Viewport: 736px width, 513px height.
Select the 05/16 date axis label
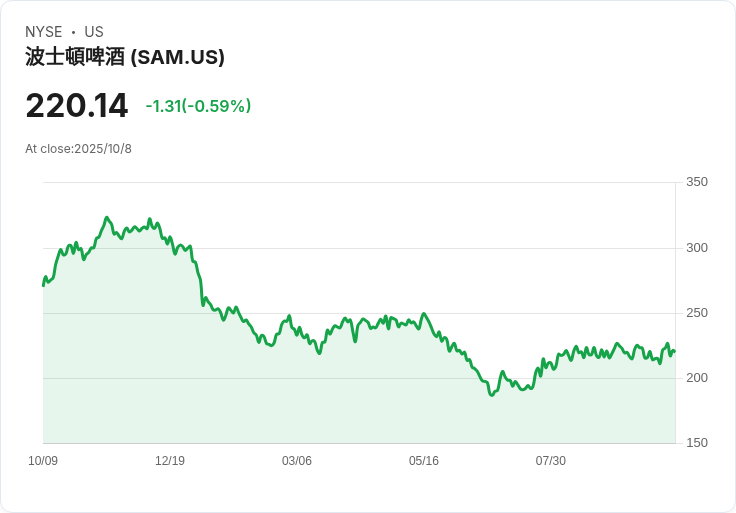tap(424, 461)
